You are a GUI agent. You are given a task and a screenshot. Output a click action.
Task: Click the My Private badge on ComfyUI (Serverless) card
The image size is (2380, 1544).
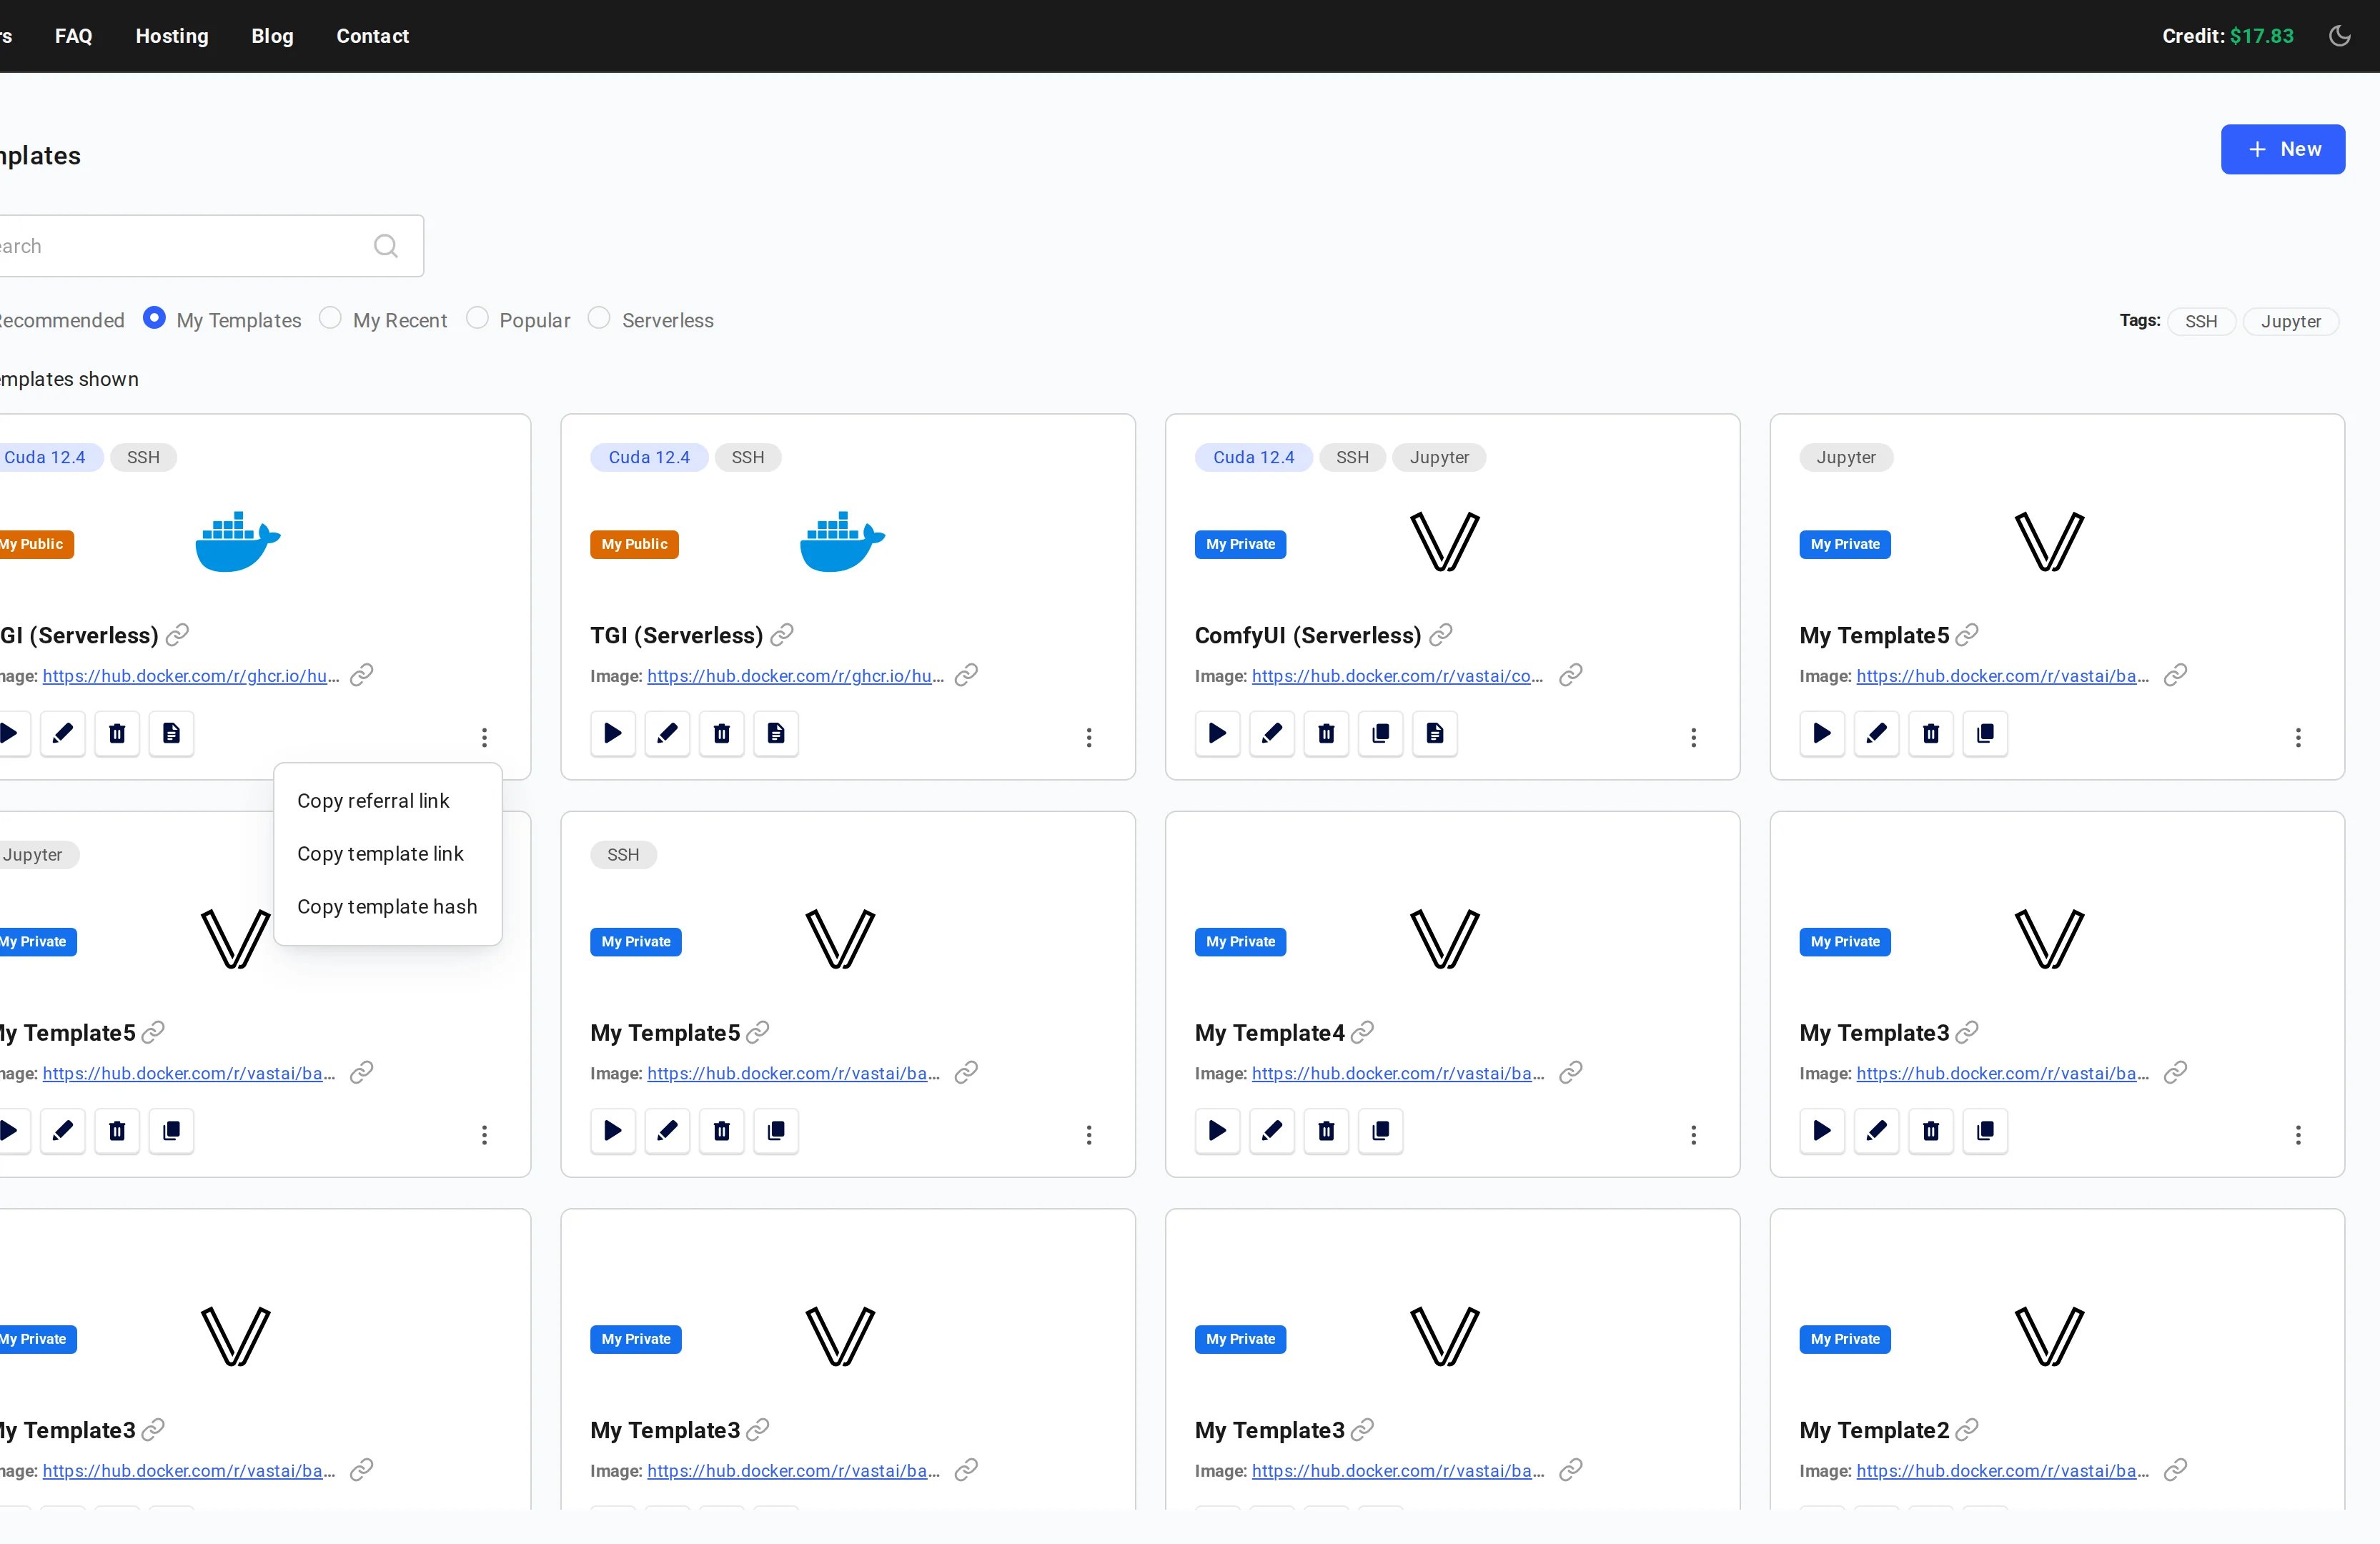(x=1240, y=544)
